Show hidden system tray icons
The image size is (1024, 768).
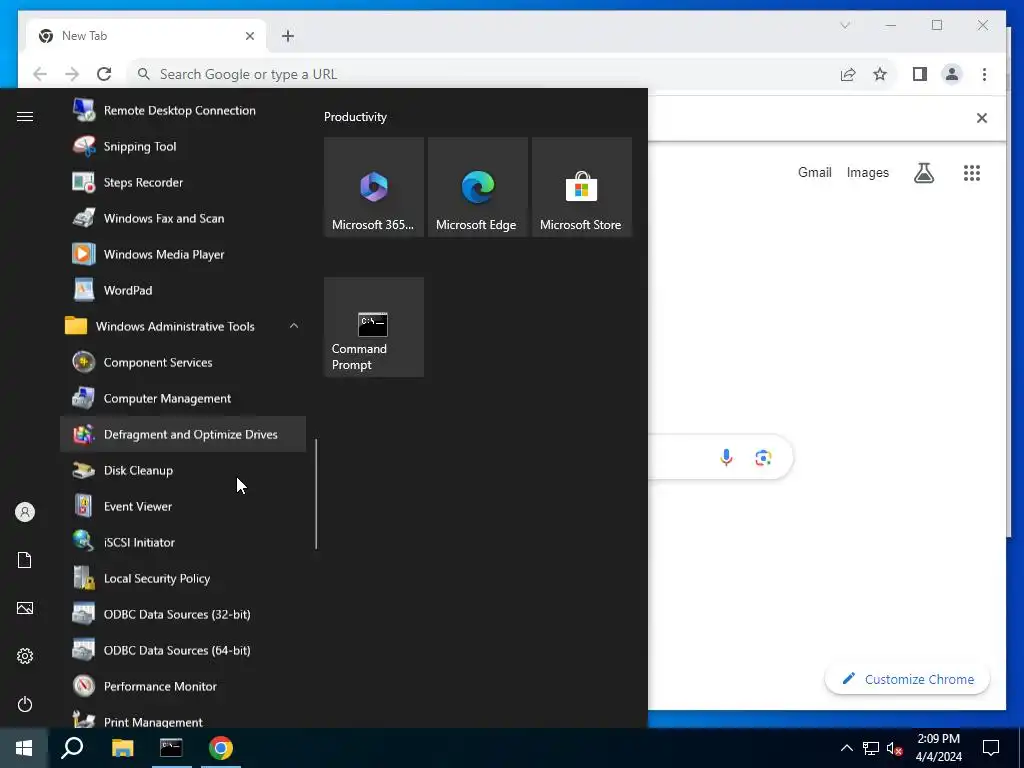pyautogui.click(x=846, y=748)
